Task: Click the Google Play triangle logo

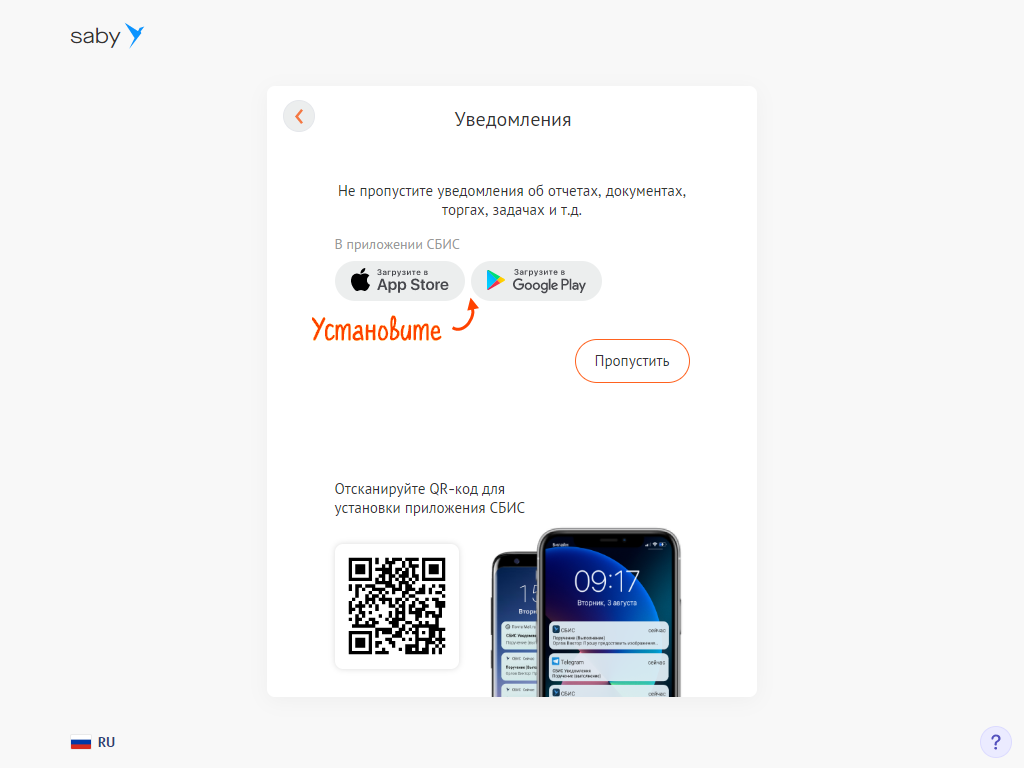Action: coord(496,281)
